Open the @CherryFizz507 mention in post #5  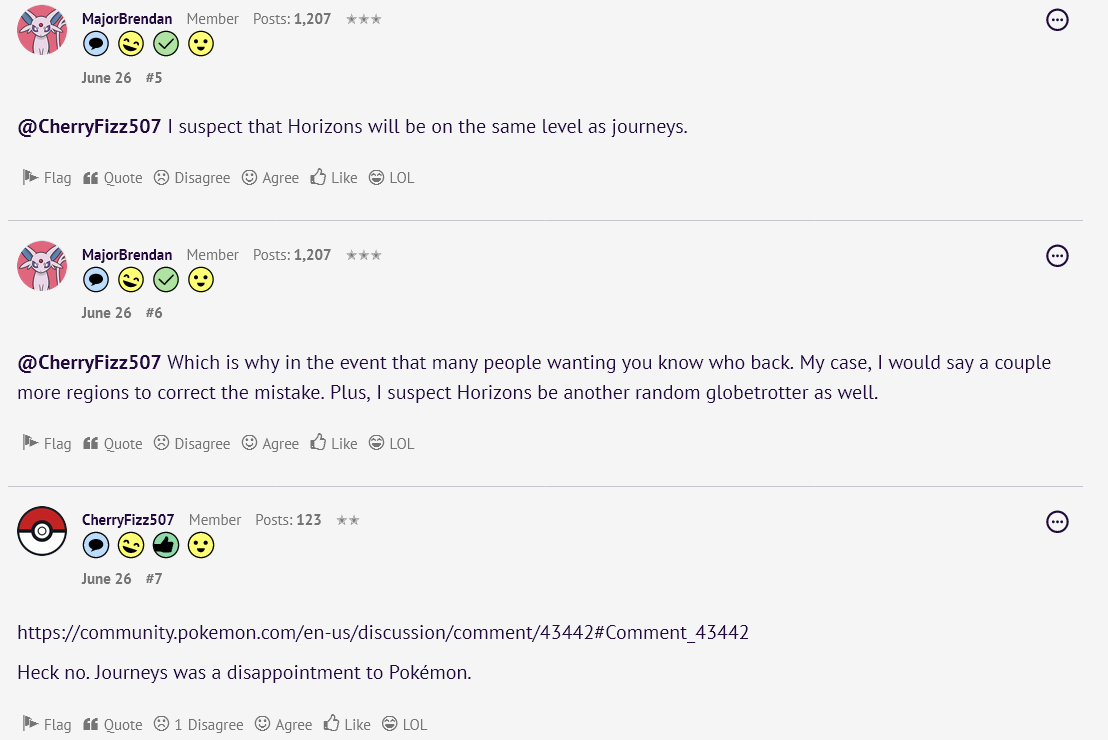point(89,127)
